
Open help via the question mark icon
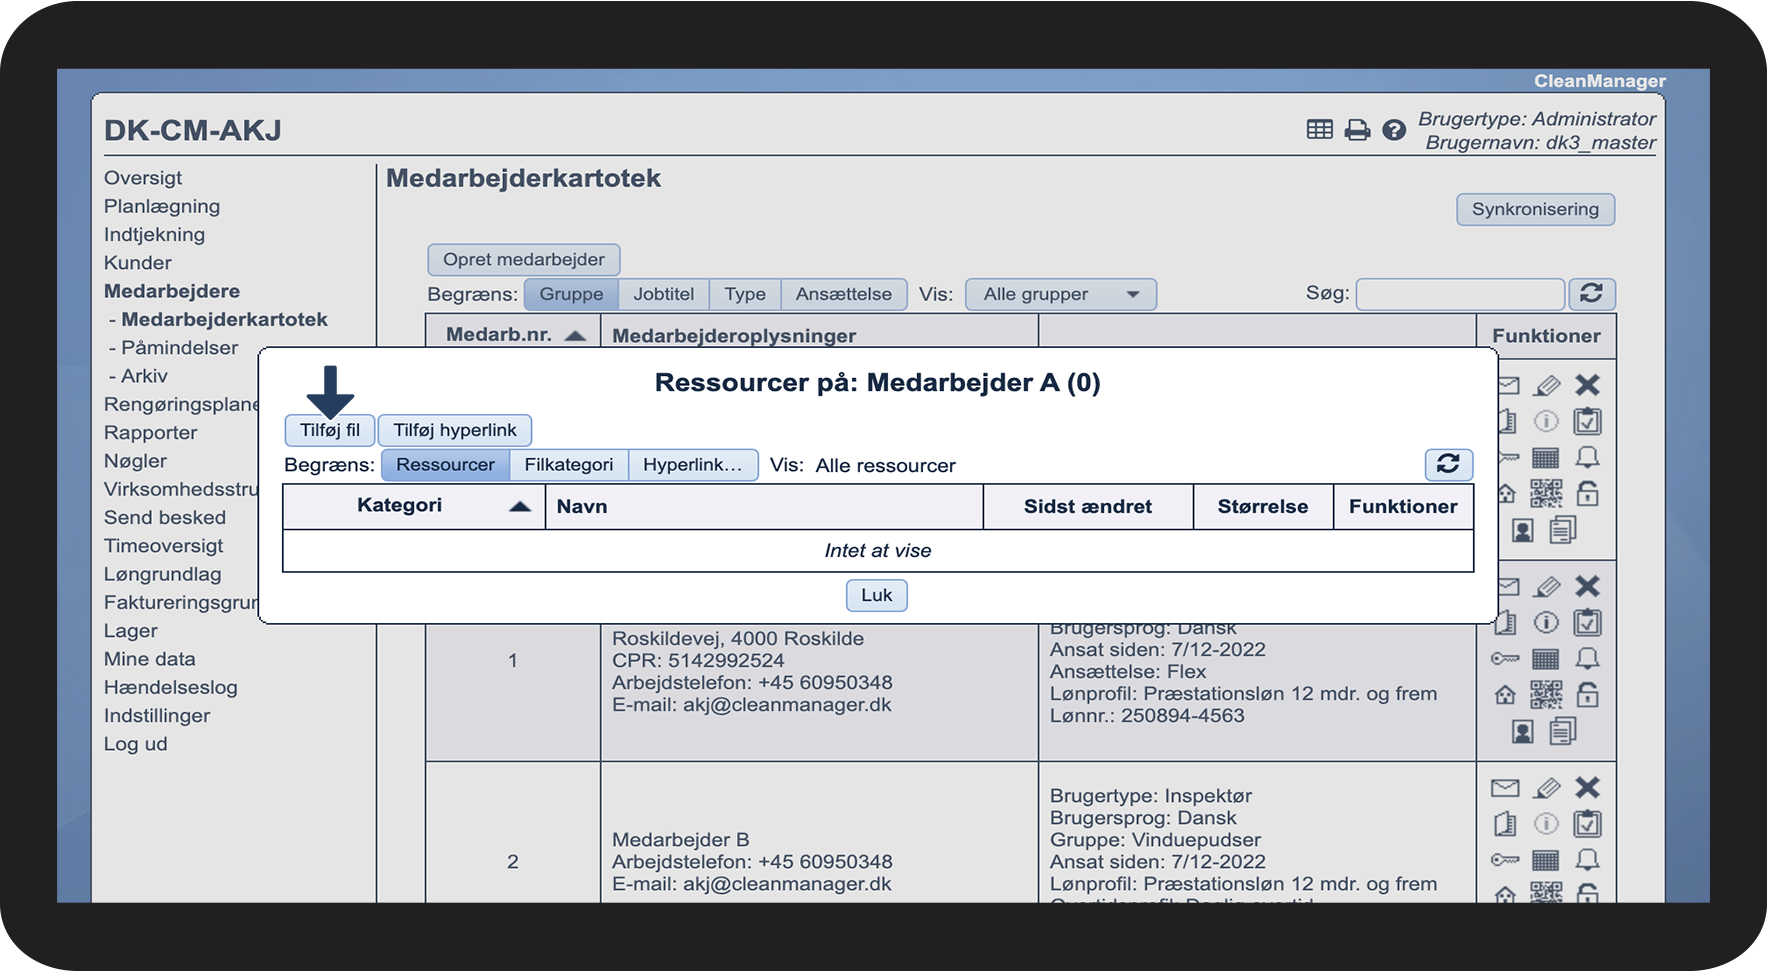coord(1394,130)
